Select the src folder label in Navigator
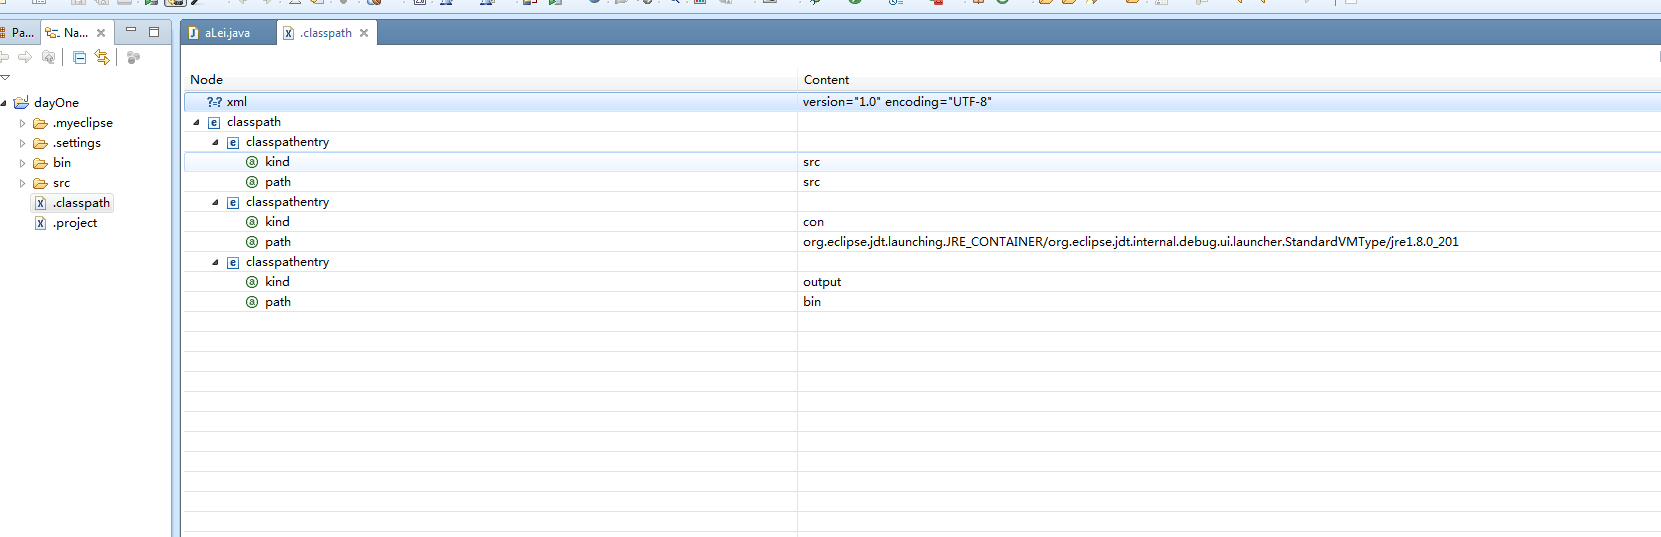 pos(61,183)
